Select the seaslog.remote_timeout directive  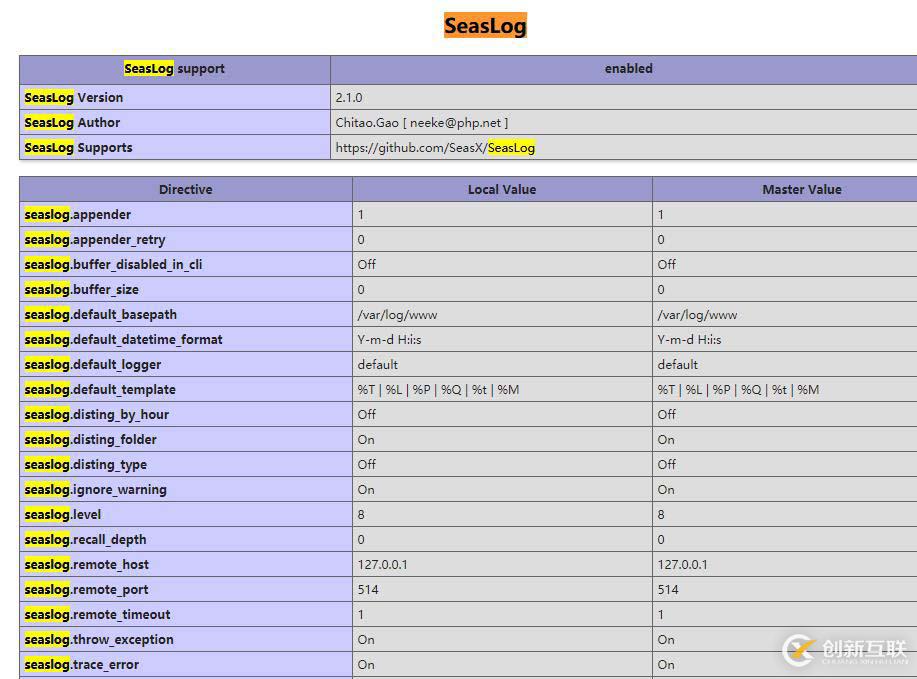[x=97, y=615]
